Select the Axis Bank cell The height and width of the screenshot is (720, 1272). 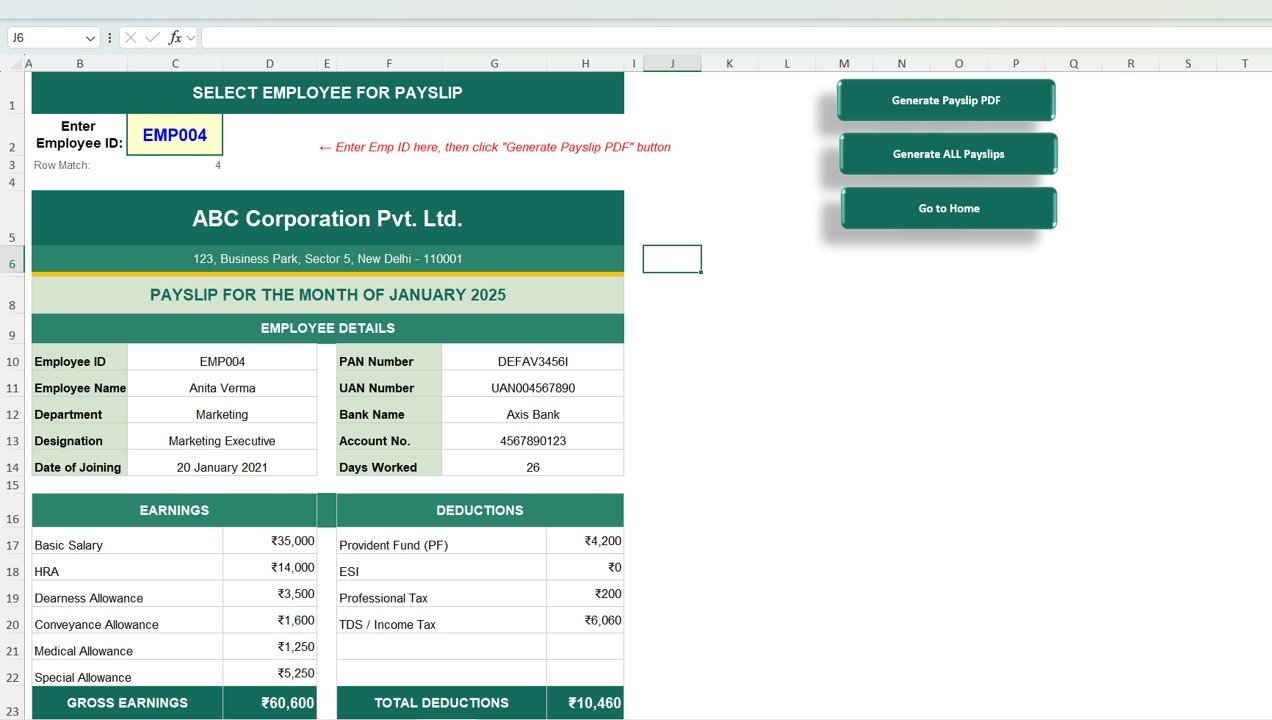click(532, 414)
